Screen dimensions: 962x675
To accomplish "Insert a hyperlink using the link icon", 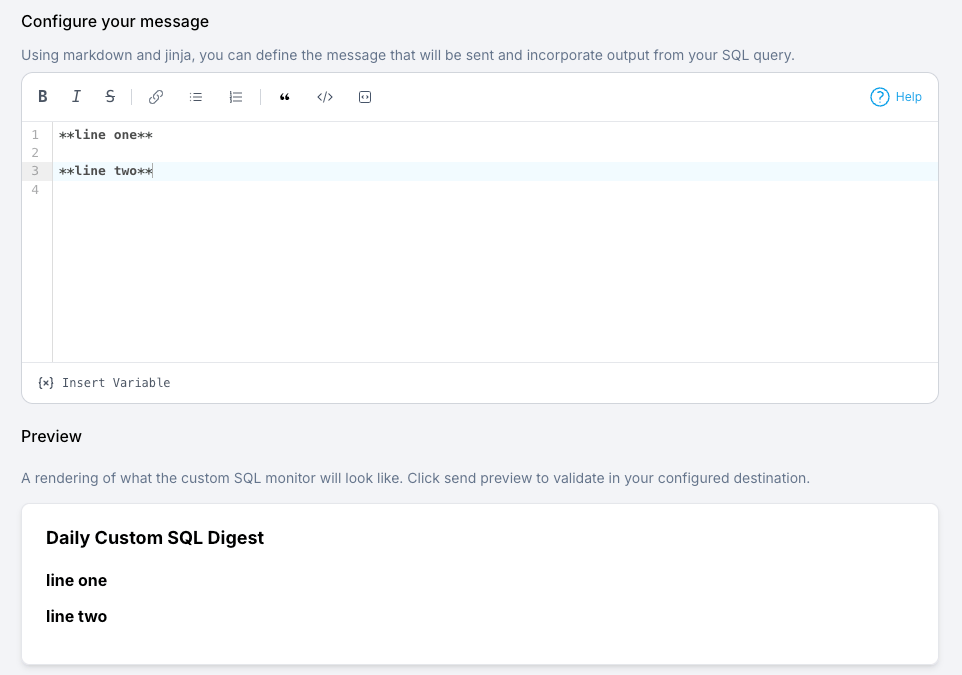I will (156, 97).
